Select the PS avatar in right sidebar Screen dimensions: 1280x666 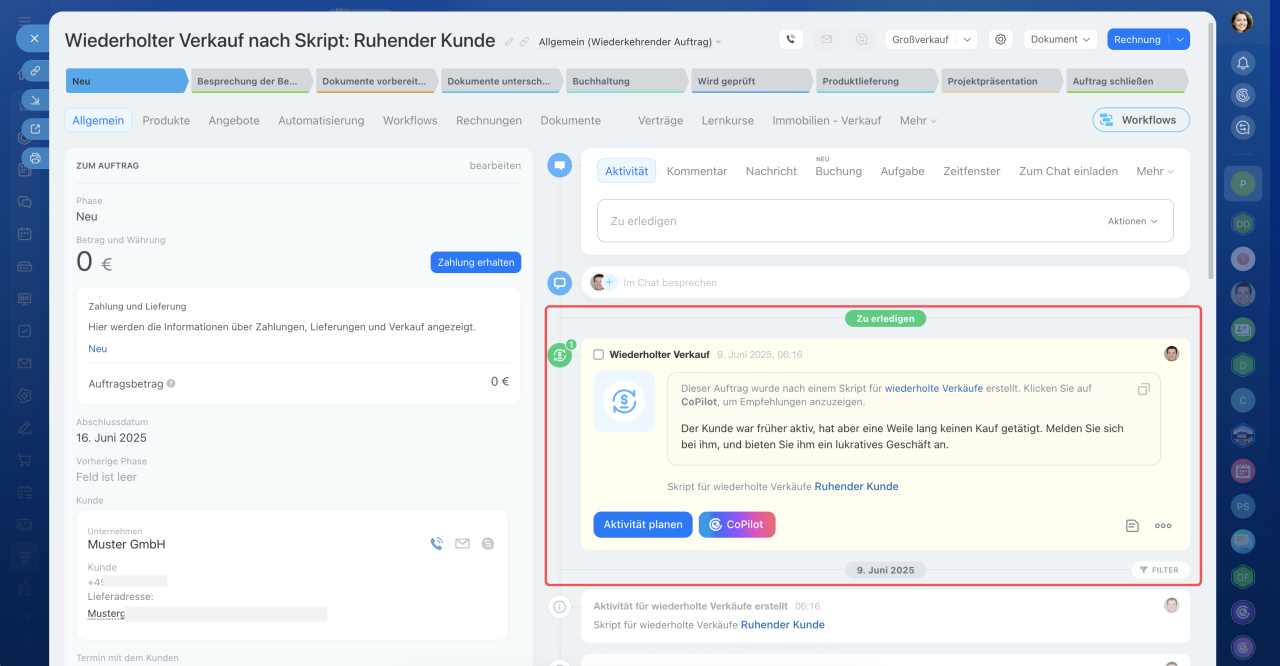pyautogui.click(x=1243, y=506)
